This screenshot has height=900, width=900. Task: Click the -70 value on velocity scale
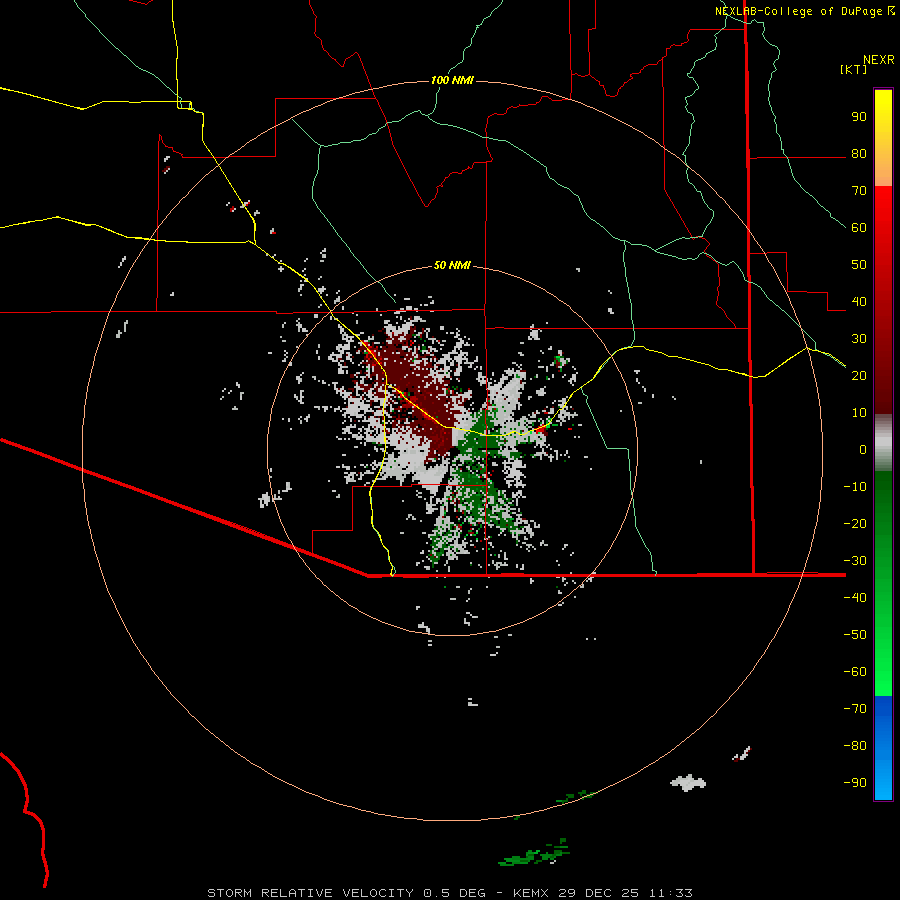tap(855, 709)
